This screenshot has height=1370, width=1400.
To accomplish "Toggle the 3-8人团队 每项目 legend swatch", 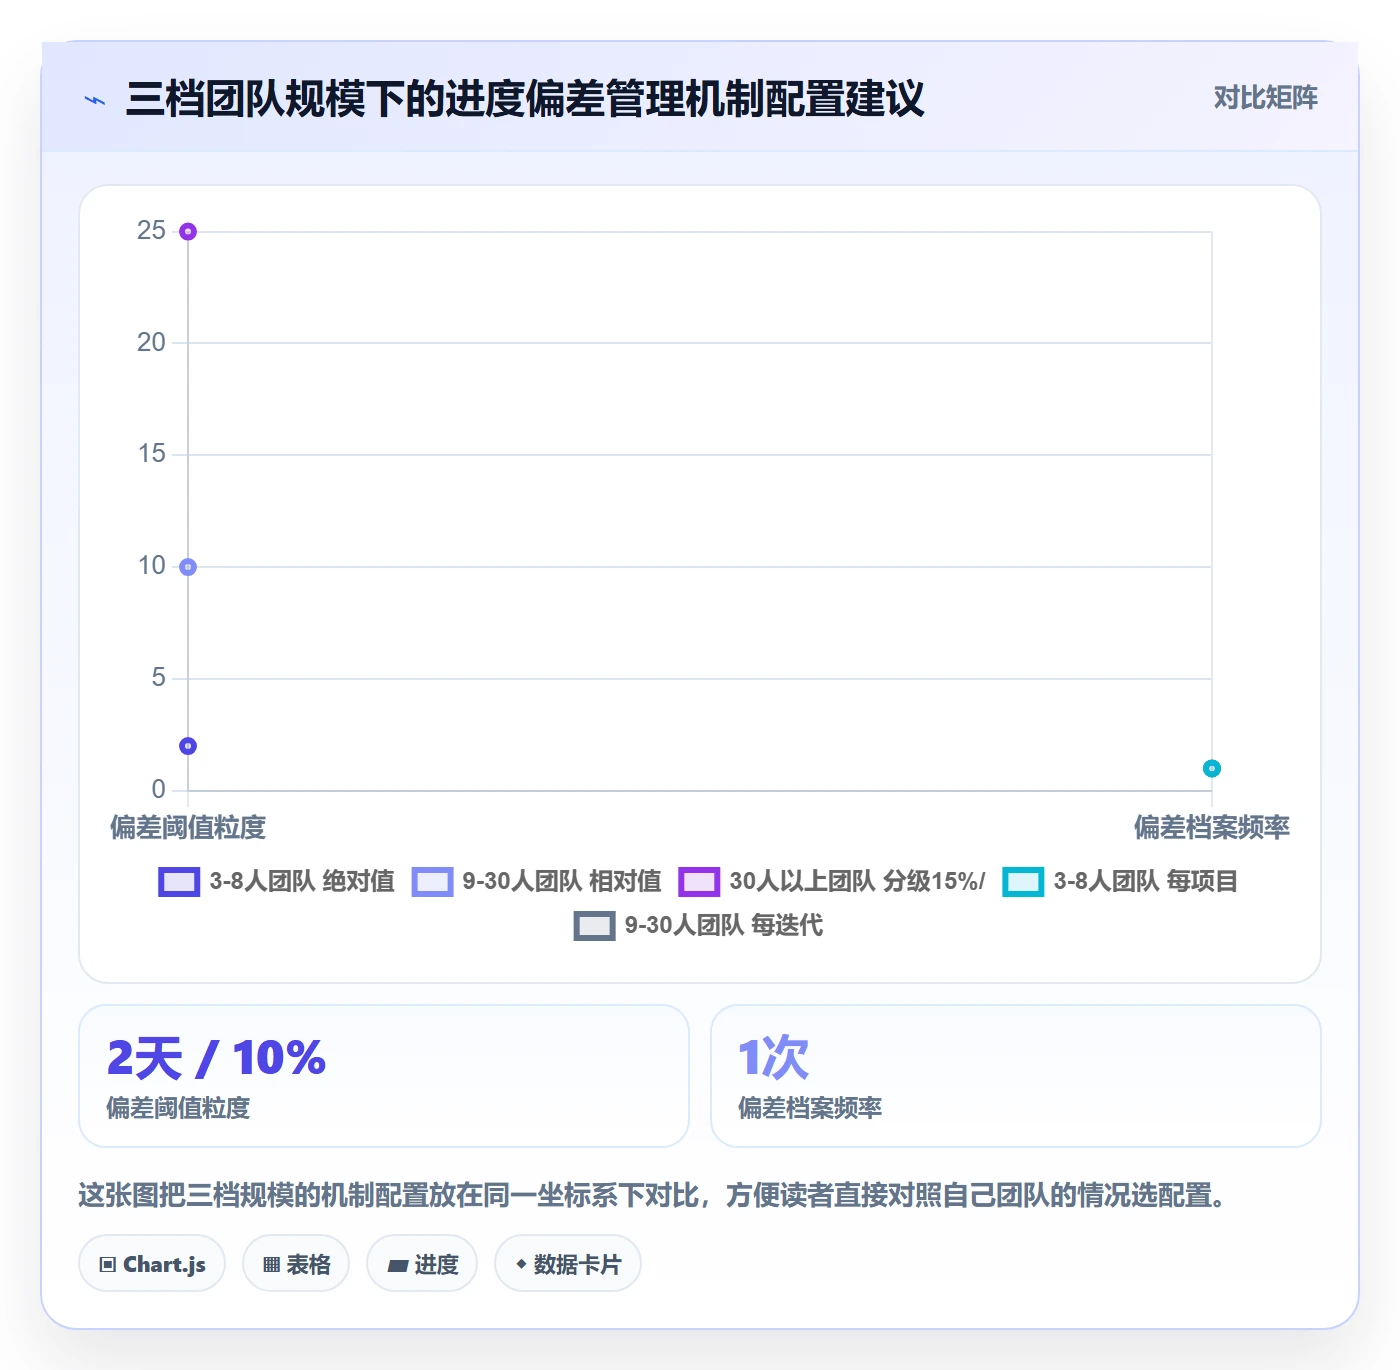I will (1023, 882).
